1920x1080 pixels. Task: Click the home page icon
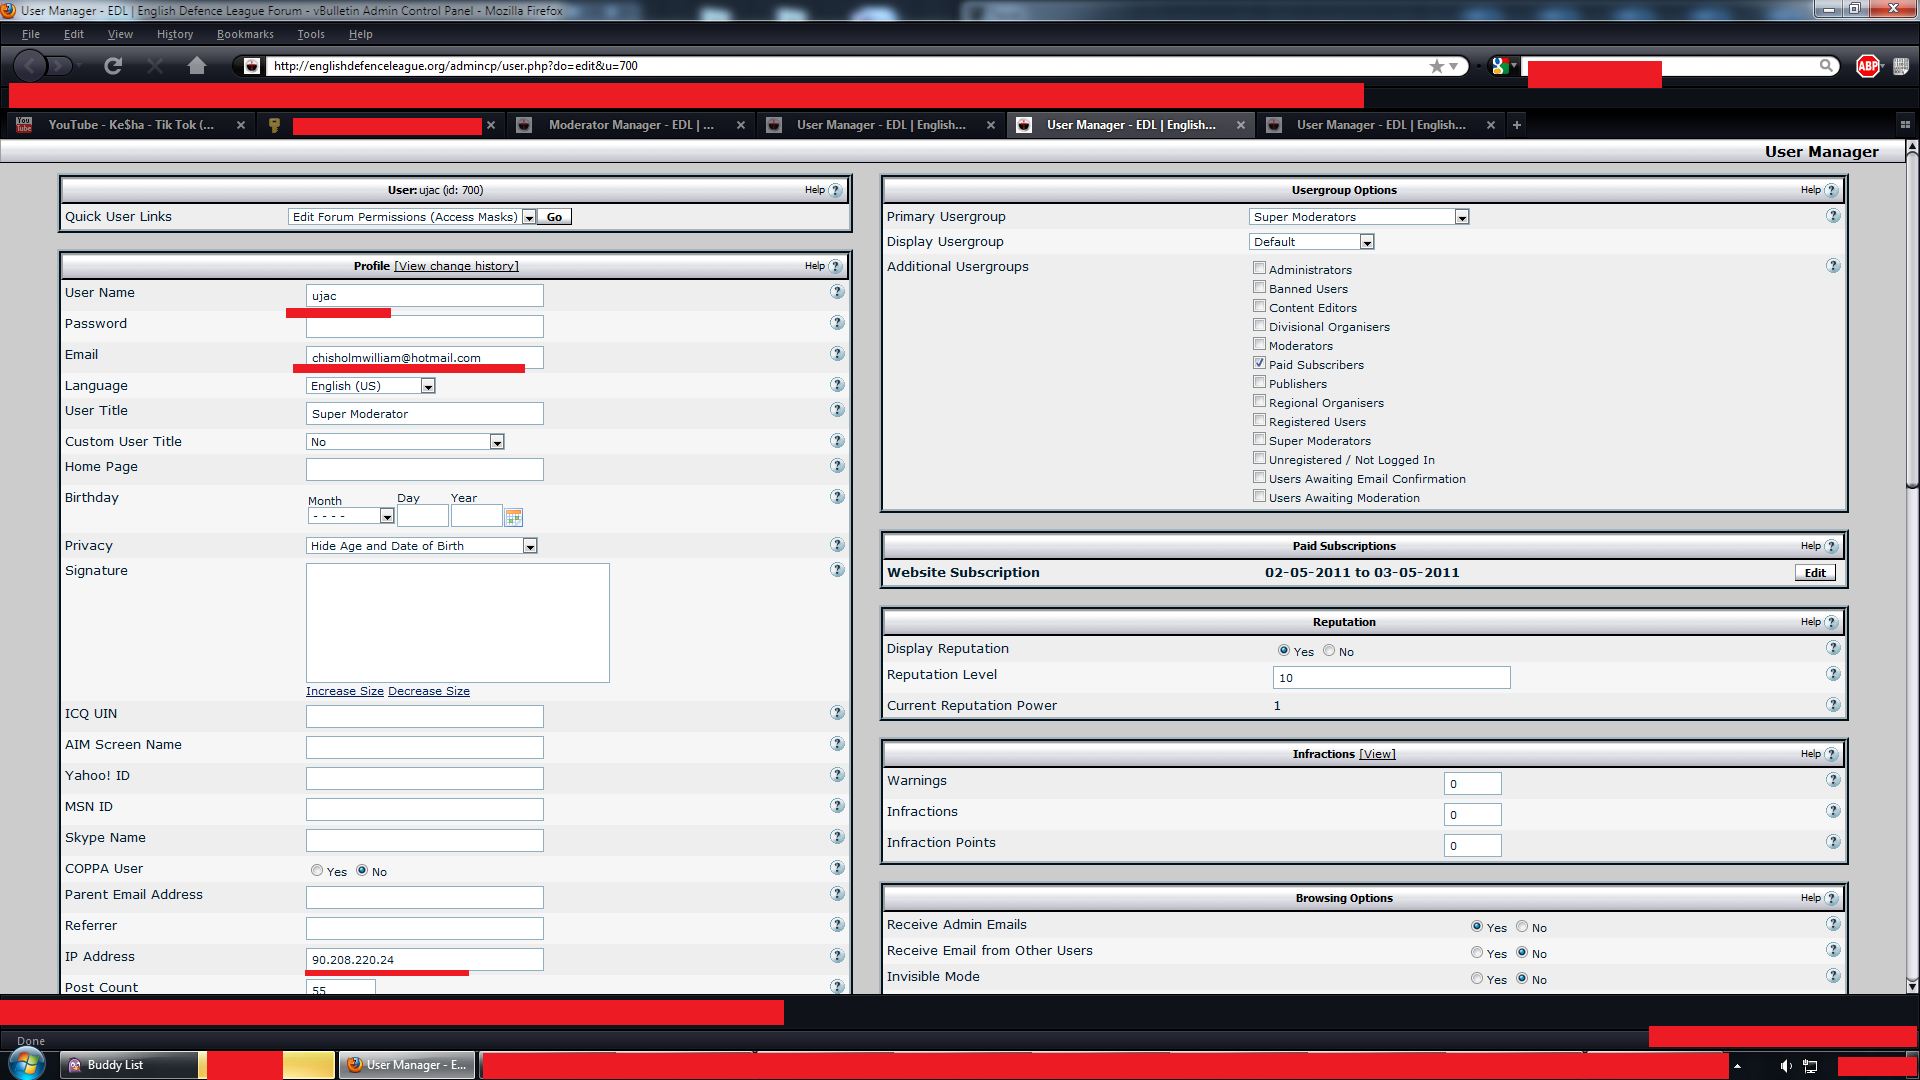click(196, 66)
